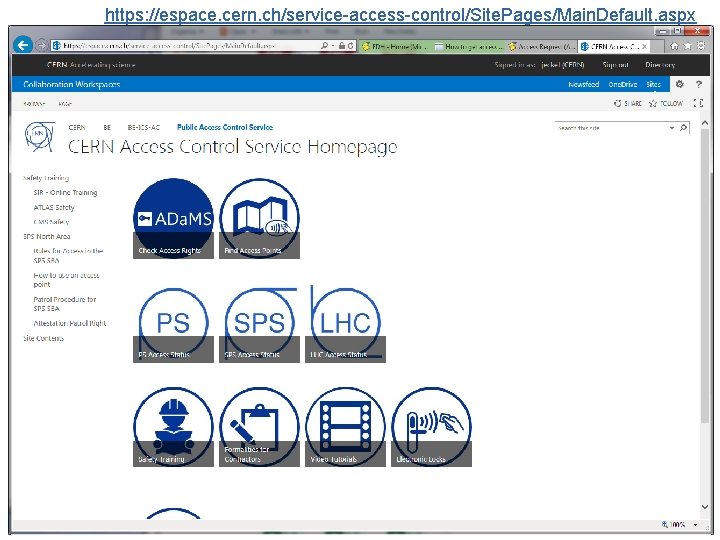Open the Safety Training tile
This screenshot has height=540, width=720.
tap(173, 427)
